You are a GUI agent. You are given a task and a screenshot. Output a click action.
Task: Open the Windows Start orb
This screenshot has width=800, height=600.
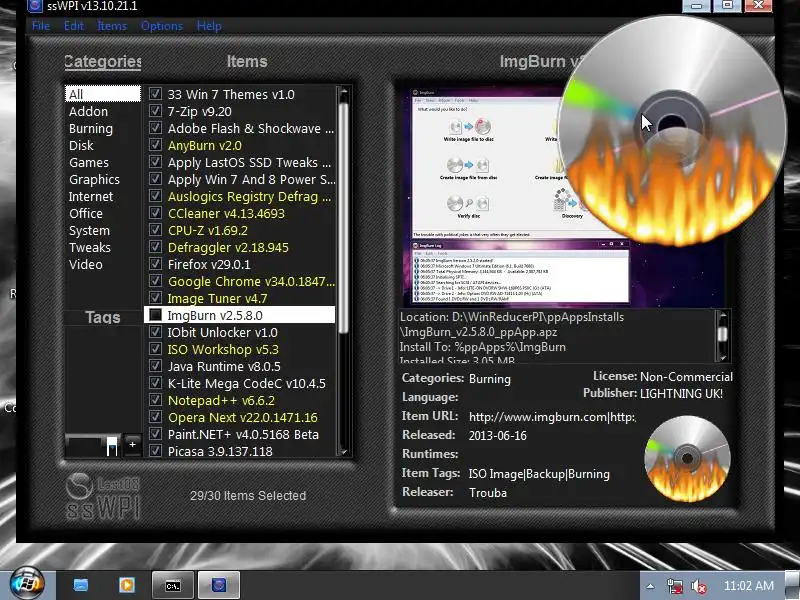pyautogui.click(x=27, y=584)
